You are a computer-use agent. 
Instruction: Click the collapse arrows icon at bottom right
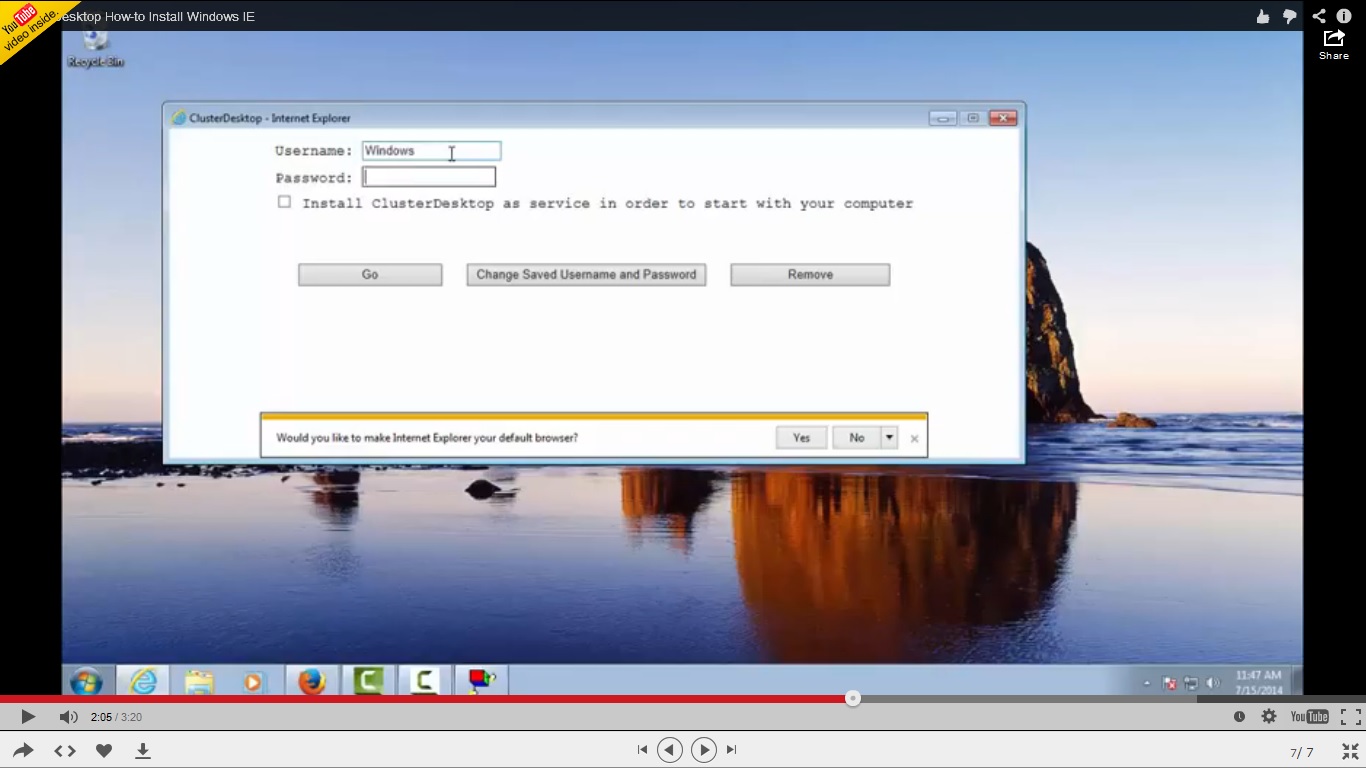point(1350,751)
